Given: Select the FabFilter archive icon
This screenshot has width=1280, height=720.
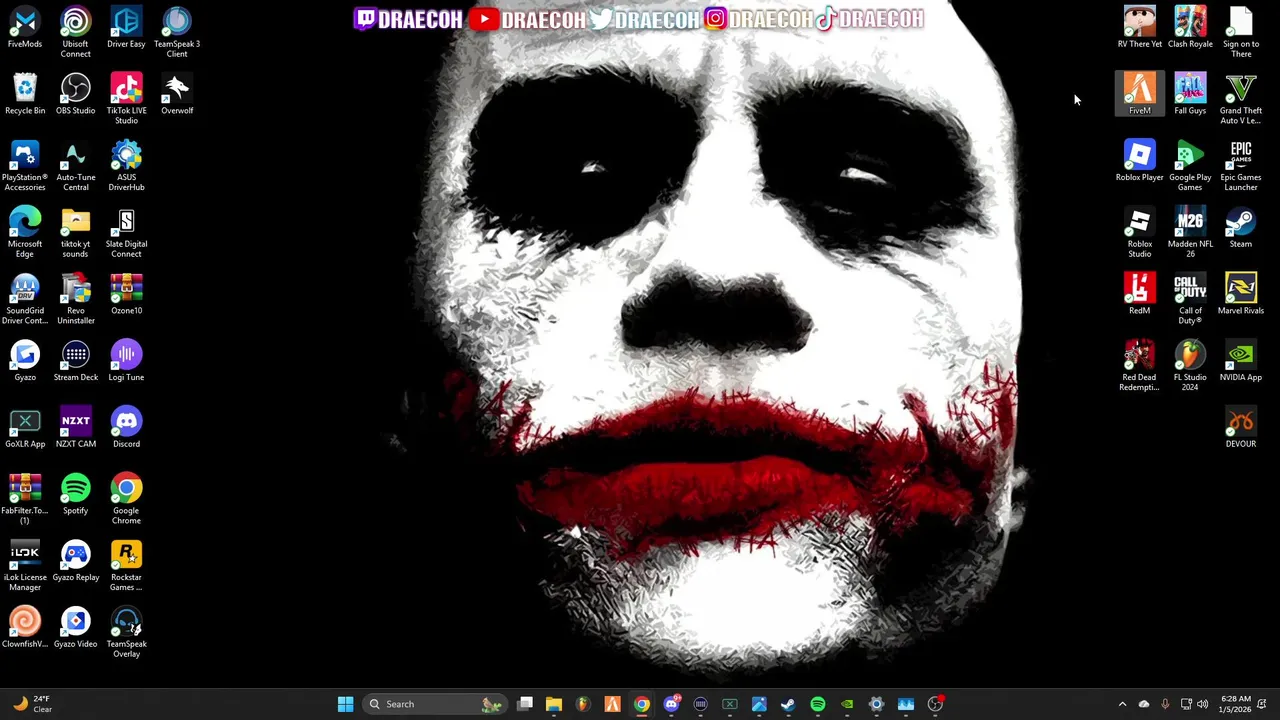Looking at the screenshot, I should (25, 499).
